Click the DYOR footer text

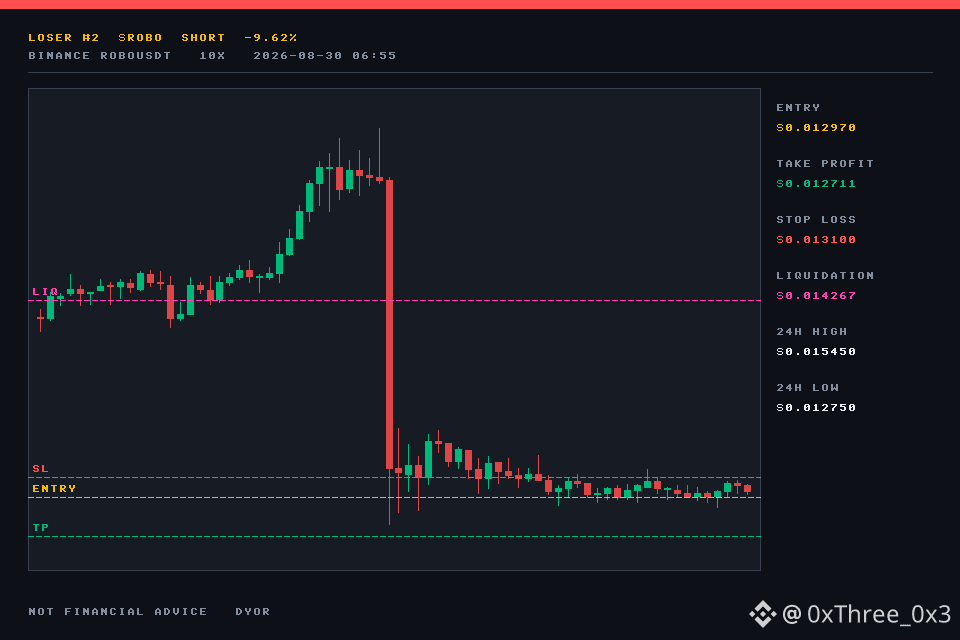coord(253,611)
